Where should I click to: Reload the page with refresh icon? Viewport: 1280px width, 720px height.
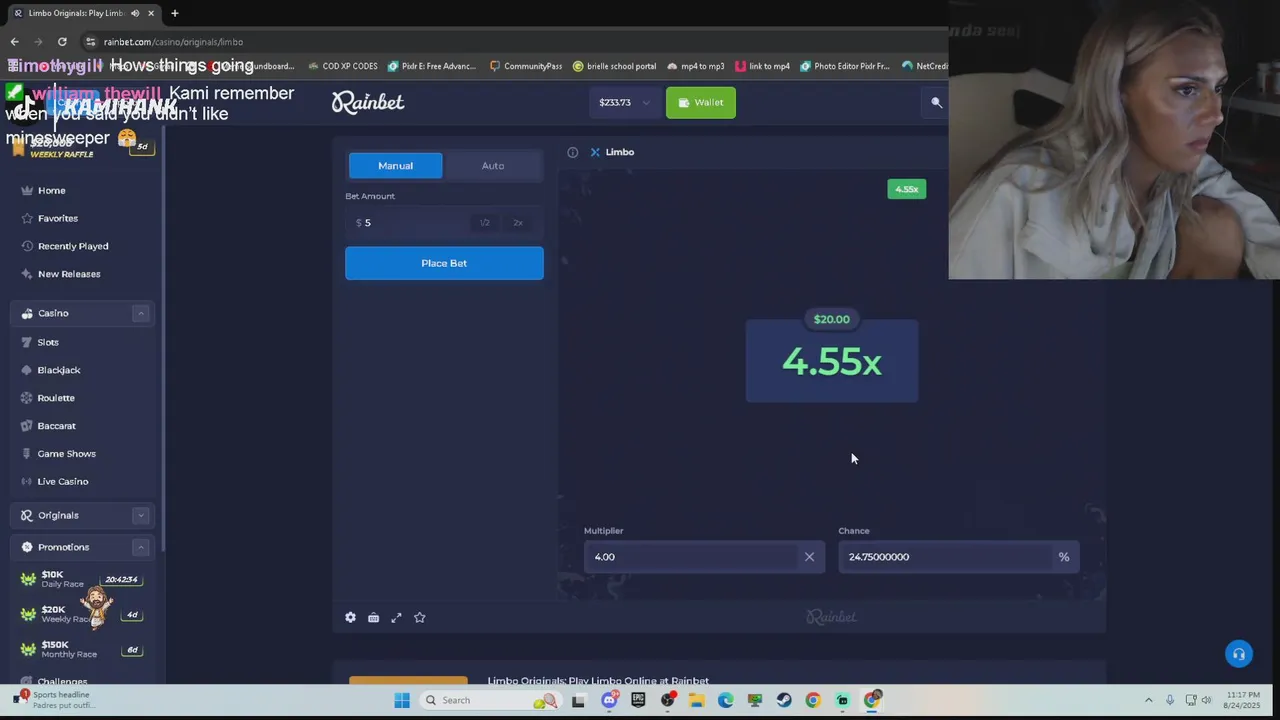click(62, 42)
